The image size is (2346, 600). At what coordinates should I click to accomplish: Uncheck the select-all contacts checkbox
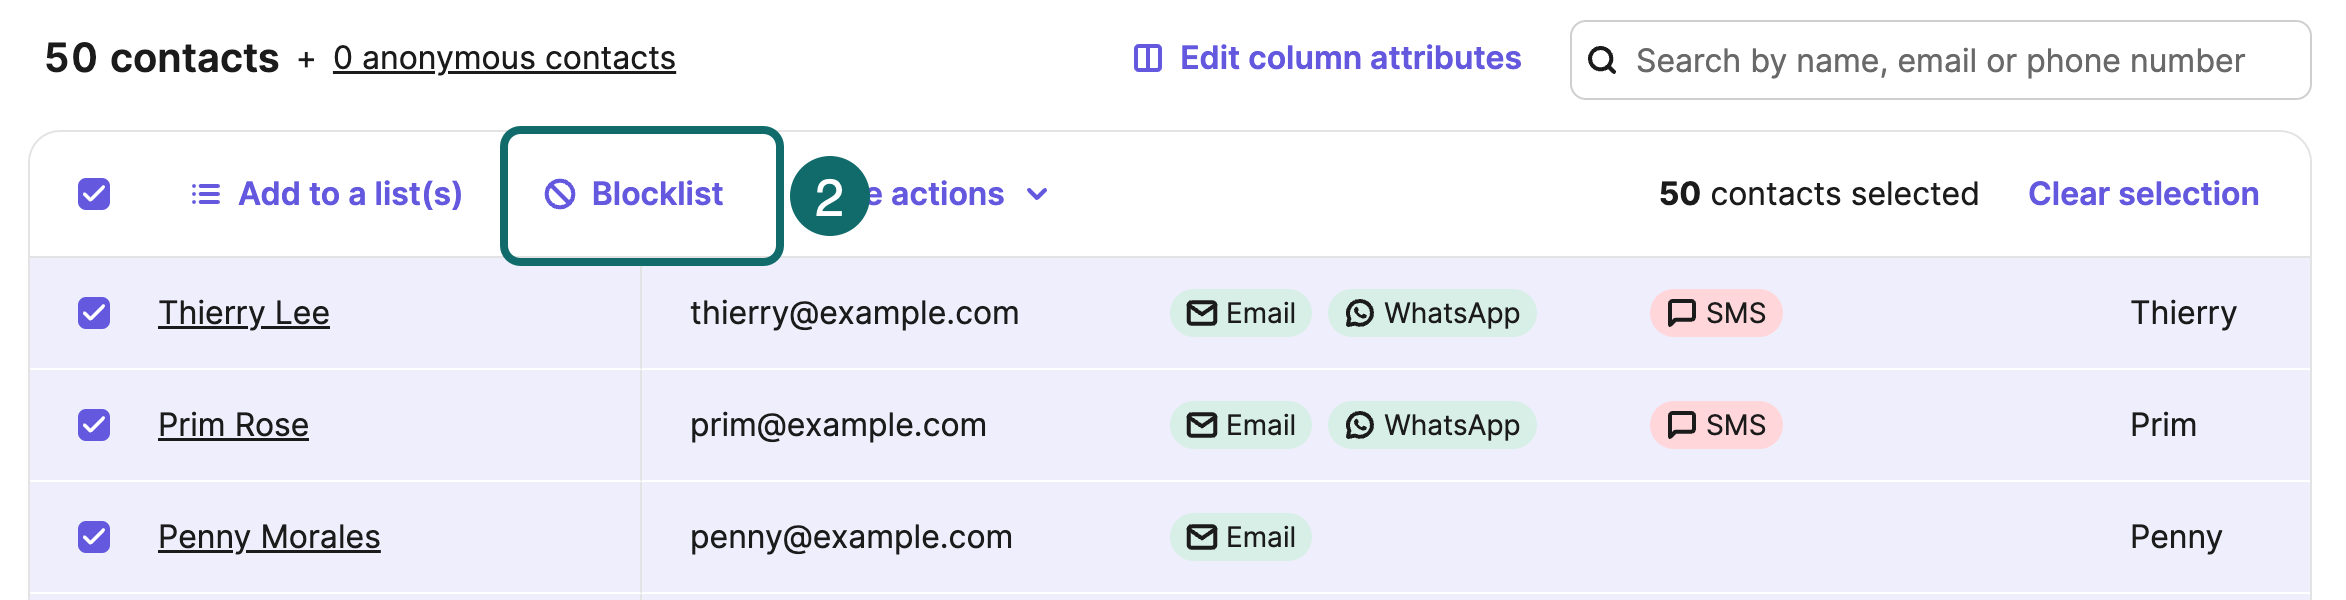pyautogui.click(x=94, y=194)
